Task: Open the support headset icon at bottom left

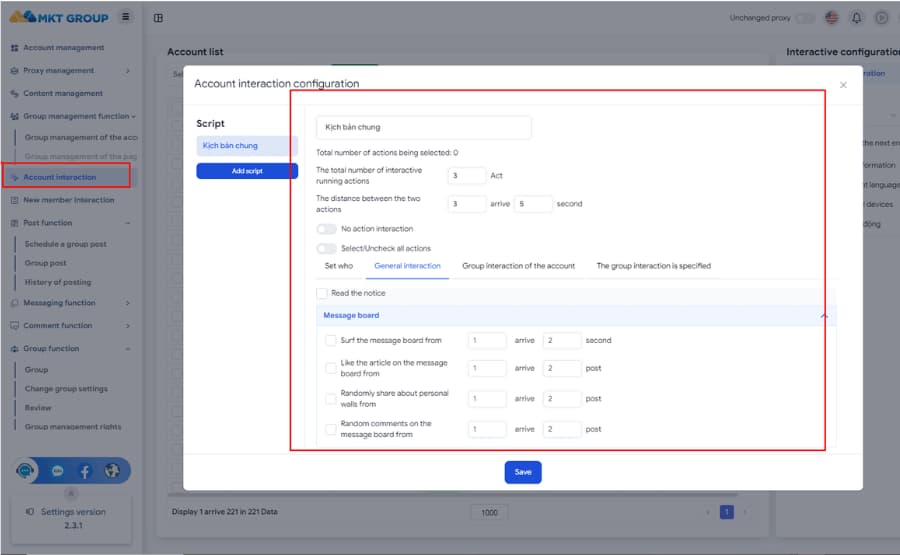Action: tap(25, 471)
